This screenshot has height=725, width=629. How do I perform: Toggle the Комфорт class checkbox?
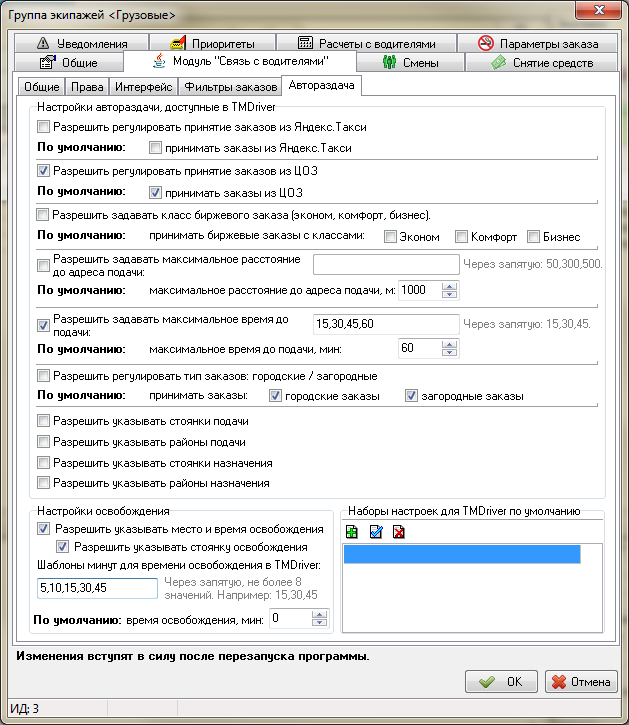click(462, 237)
